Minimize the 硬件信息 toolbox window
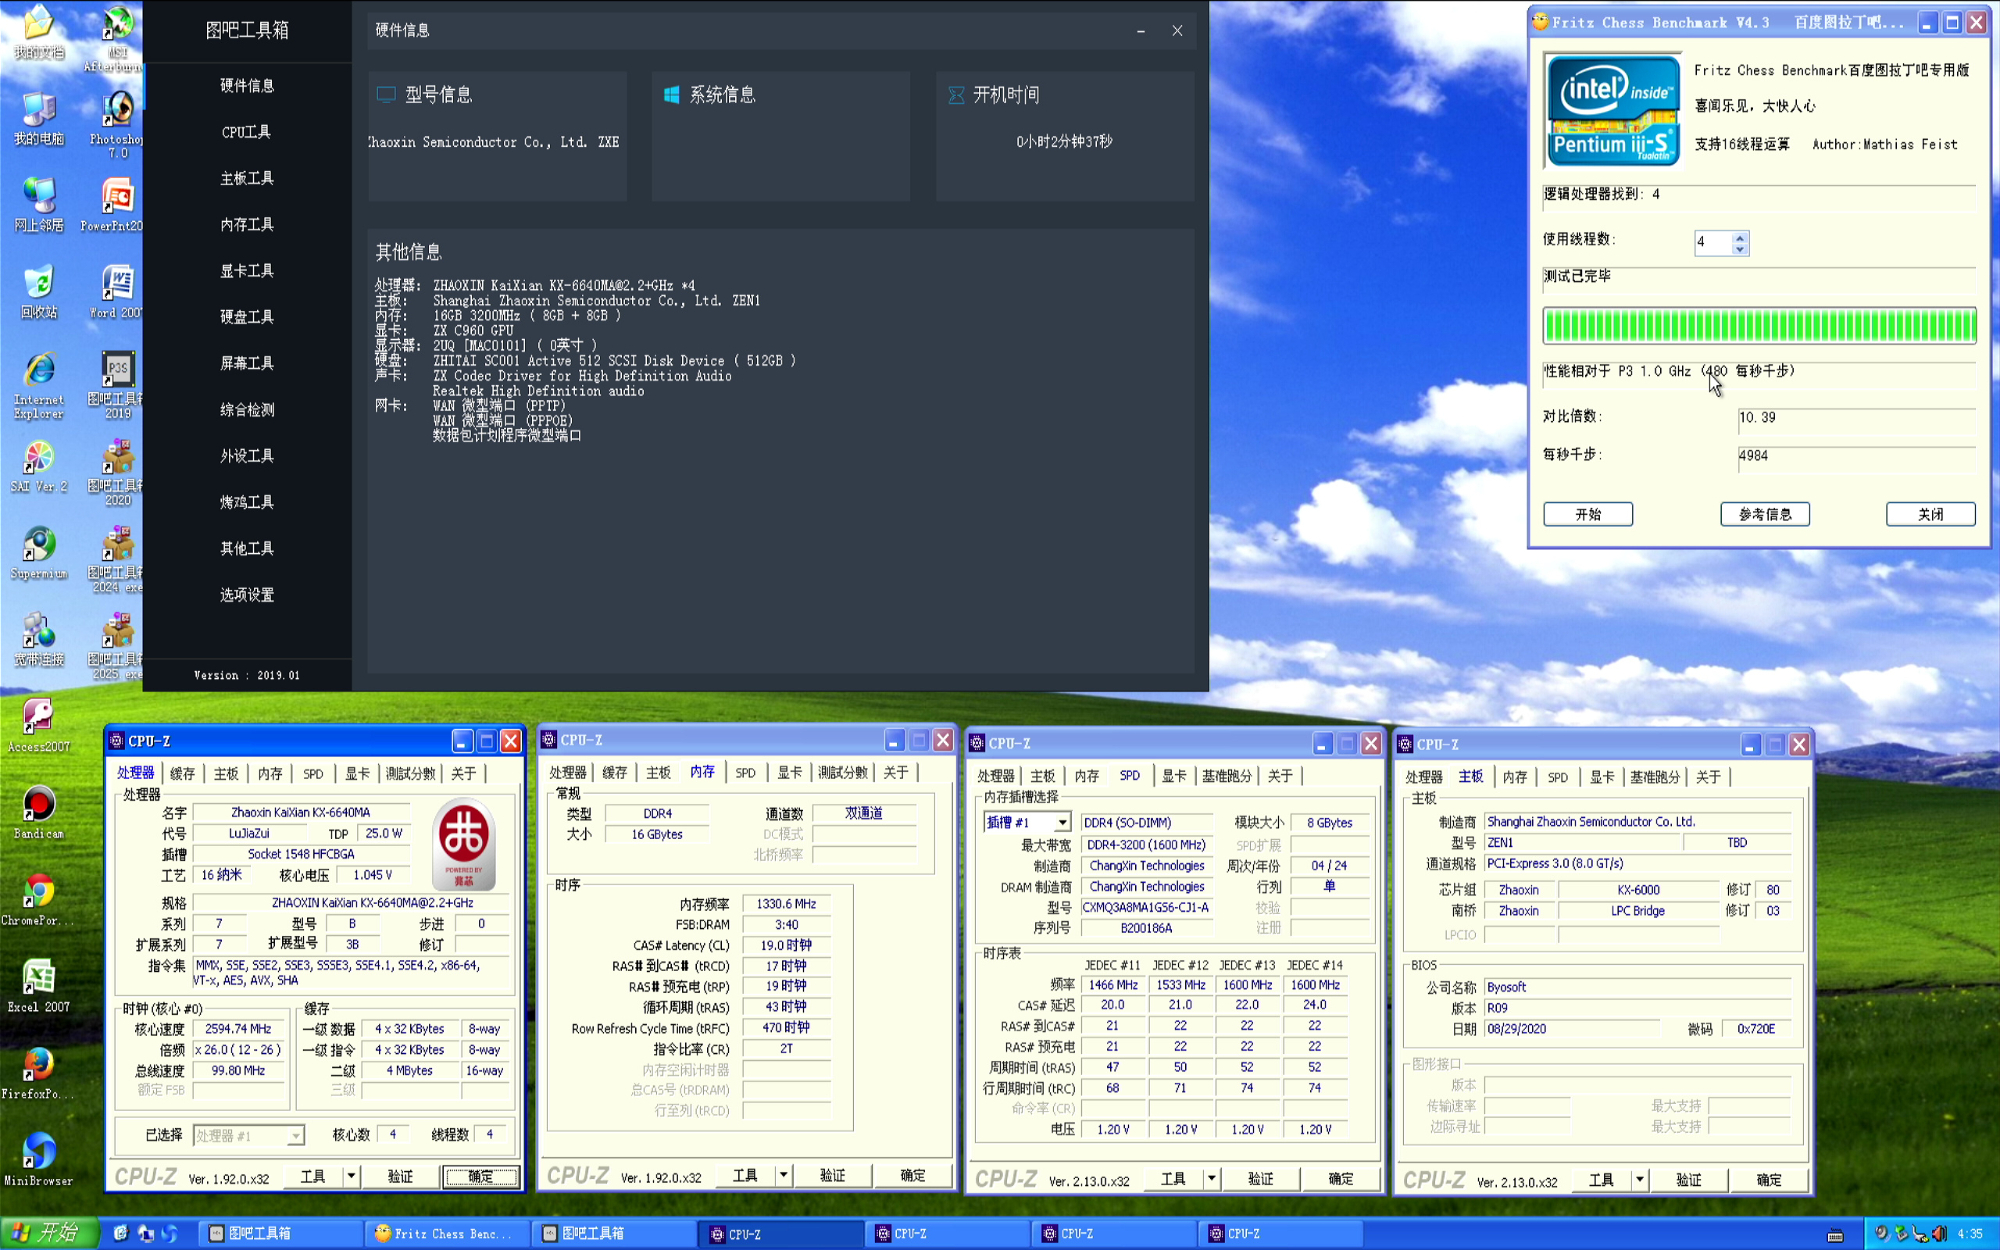Viewport: 2000px width, 1250px height. point(1141,31)
